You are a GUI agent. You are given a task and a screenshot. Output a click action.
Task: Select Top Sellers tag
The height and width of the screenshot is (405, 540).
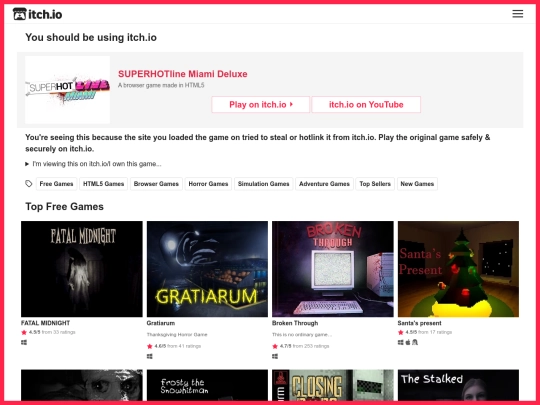(375, 184)
